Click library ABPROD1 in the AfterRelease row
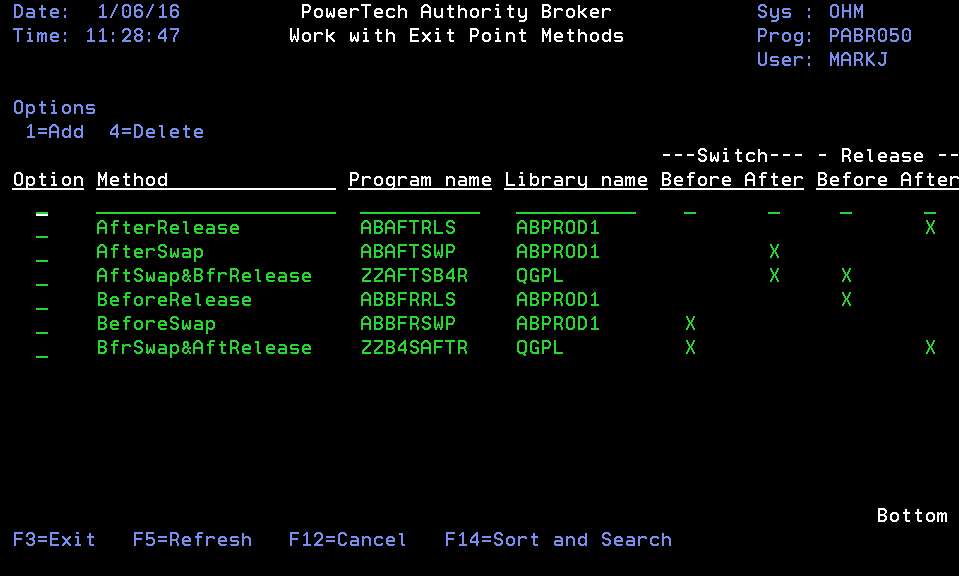The width and height of the screenshot is (959, 576). tap(558, 227)
